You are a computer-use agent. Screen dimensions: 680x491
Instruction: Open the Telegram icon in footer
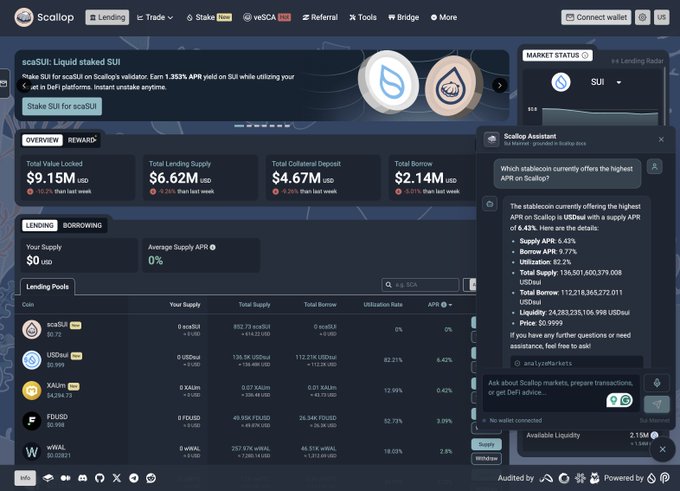pos(134,478)
